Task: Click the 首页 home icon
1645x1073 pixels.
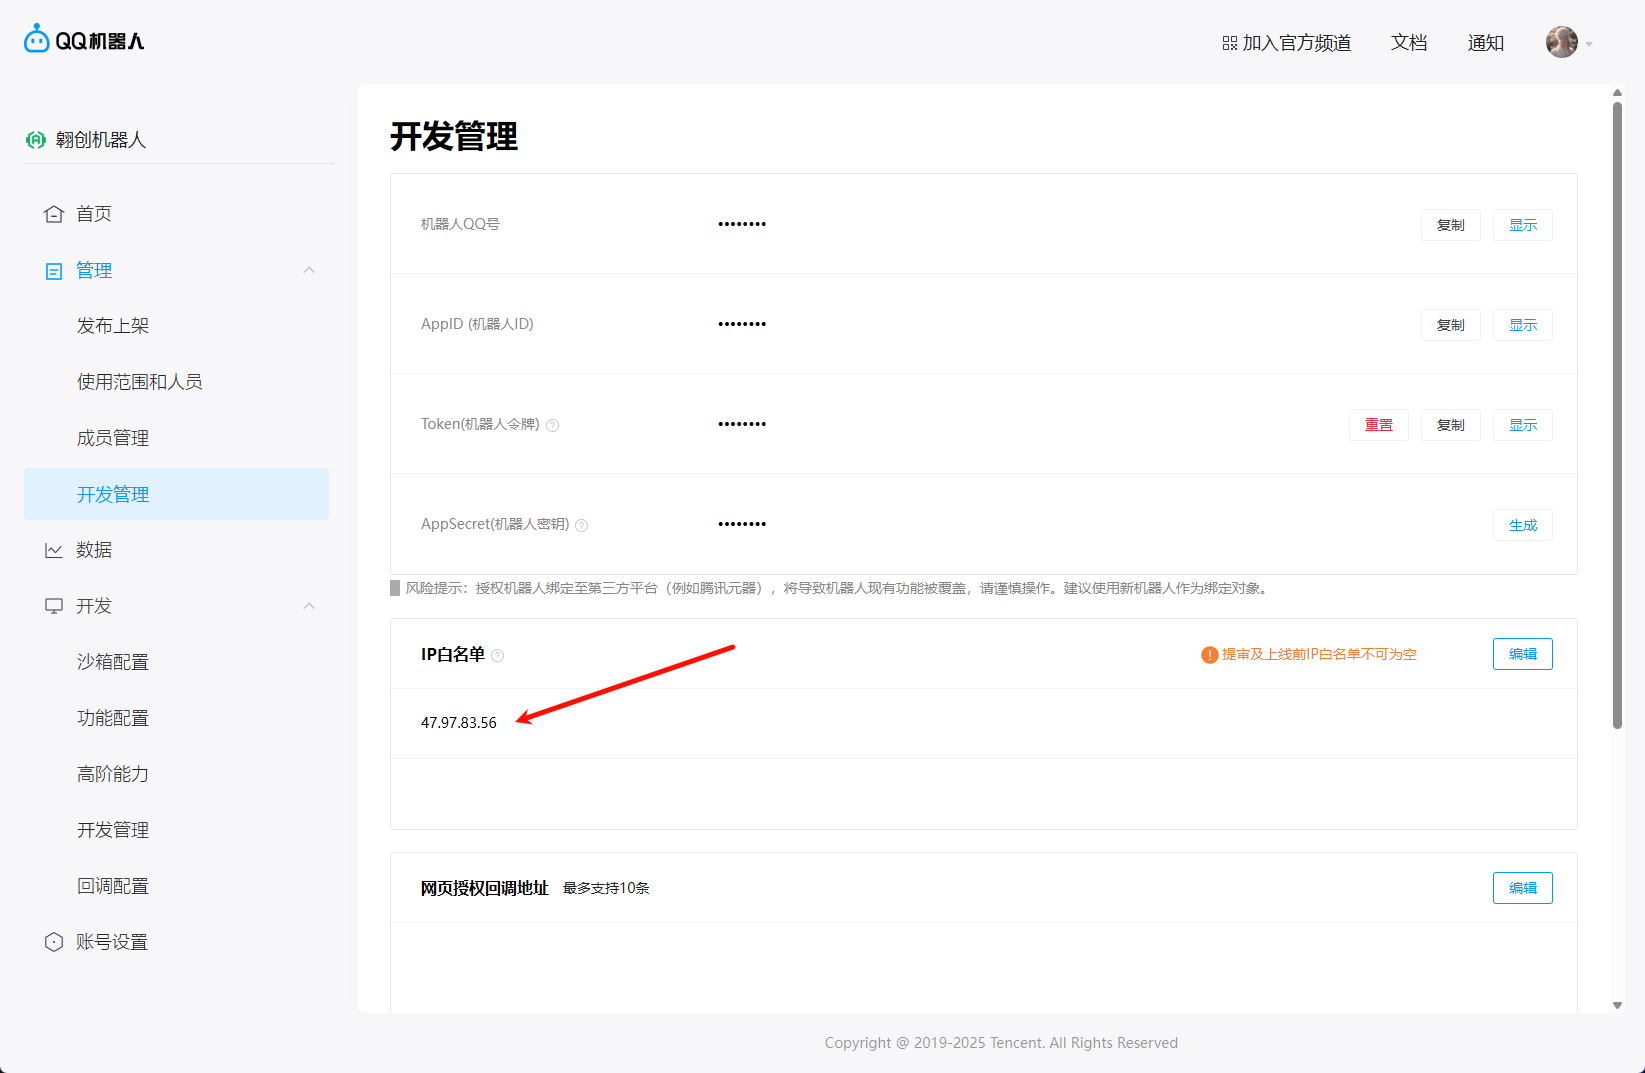Action: click(x=54, y=214)
